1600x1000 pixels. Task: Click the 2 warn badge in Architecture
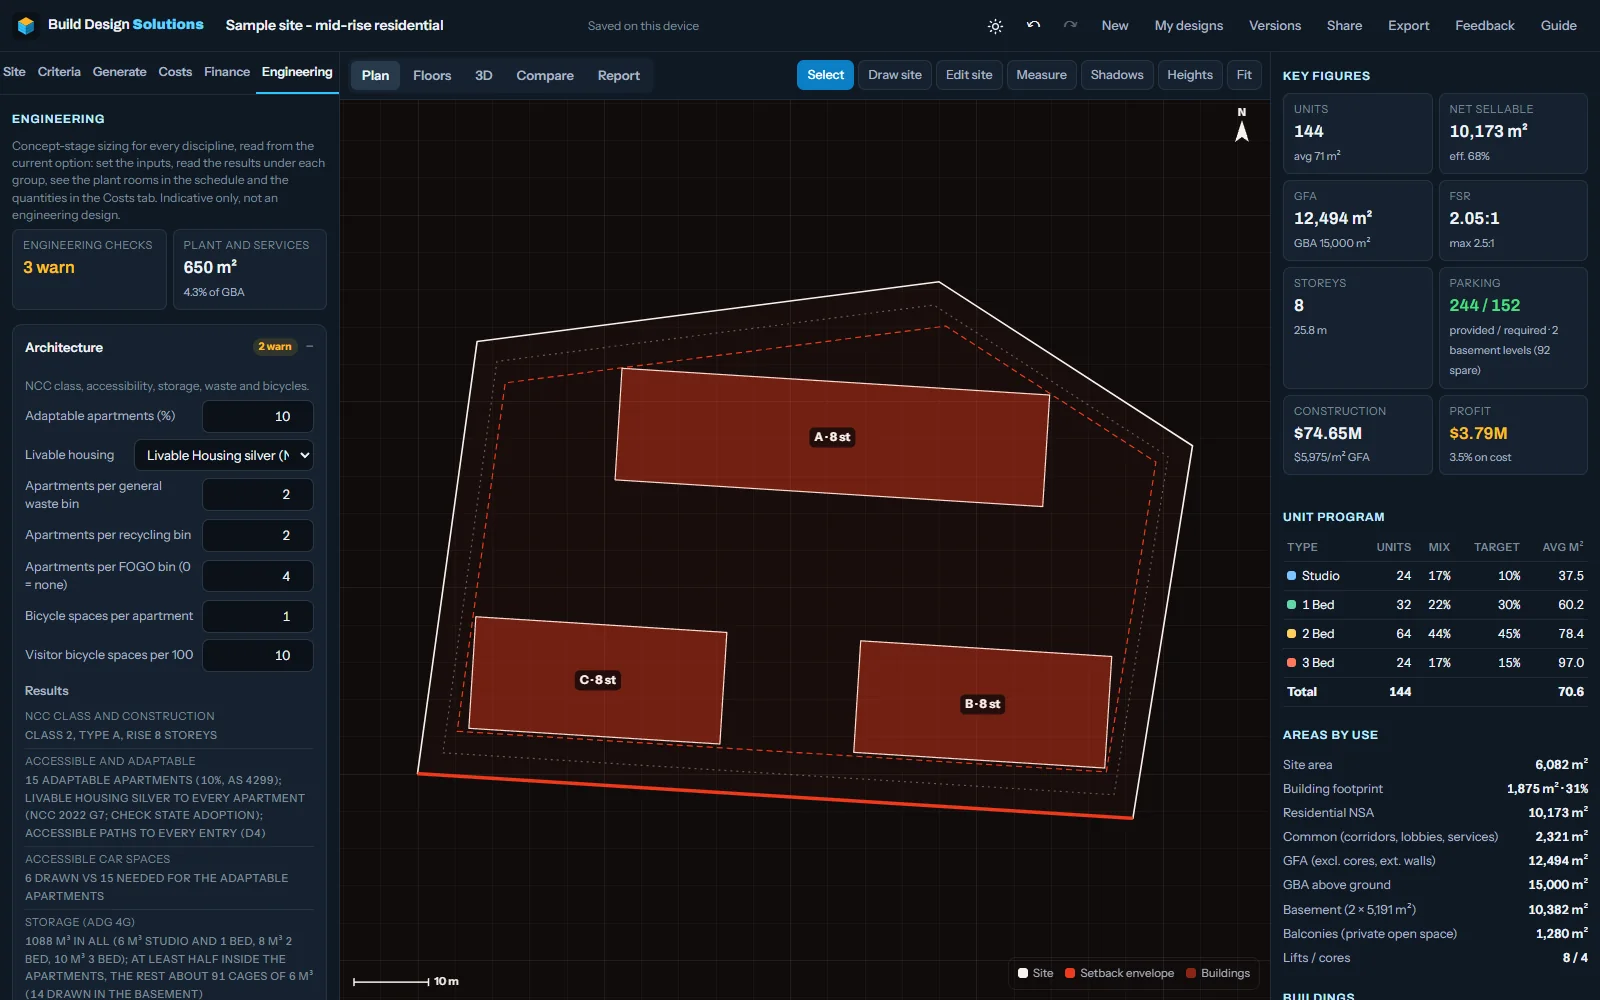pos(275,347)
